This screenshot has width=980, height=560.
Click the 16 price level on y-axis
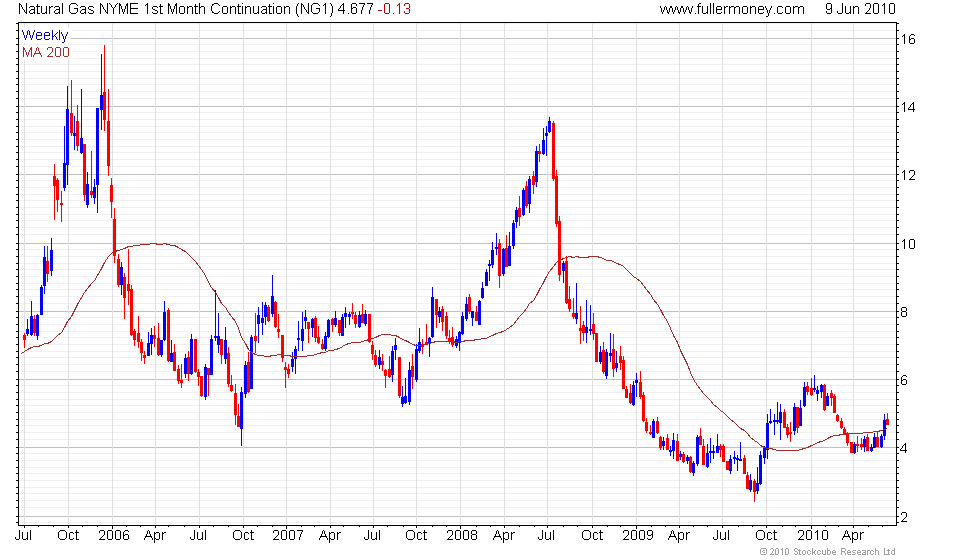point(909,40)
